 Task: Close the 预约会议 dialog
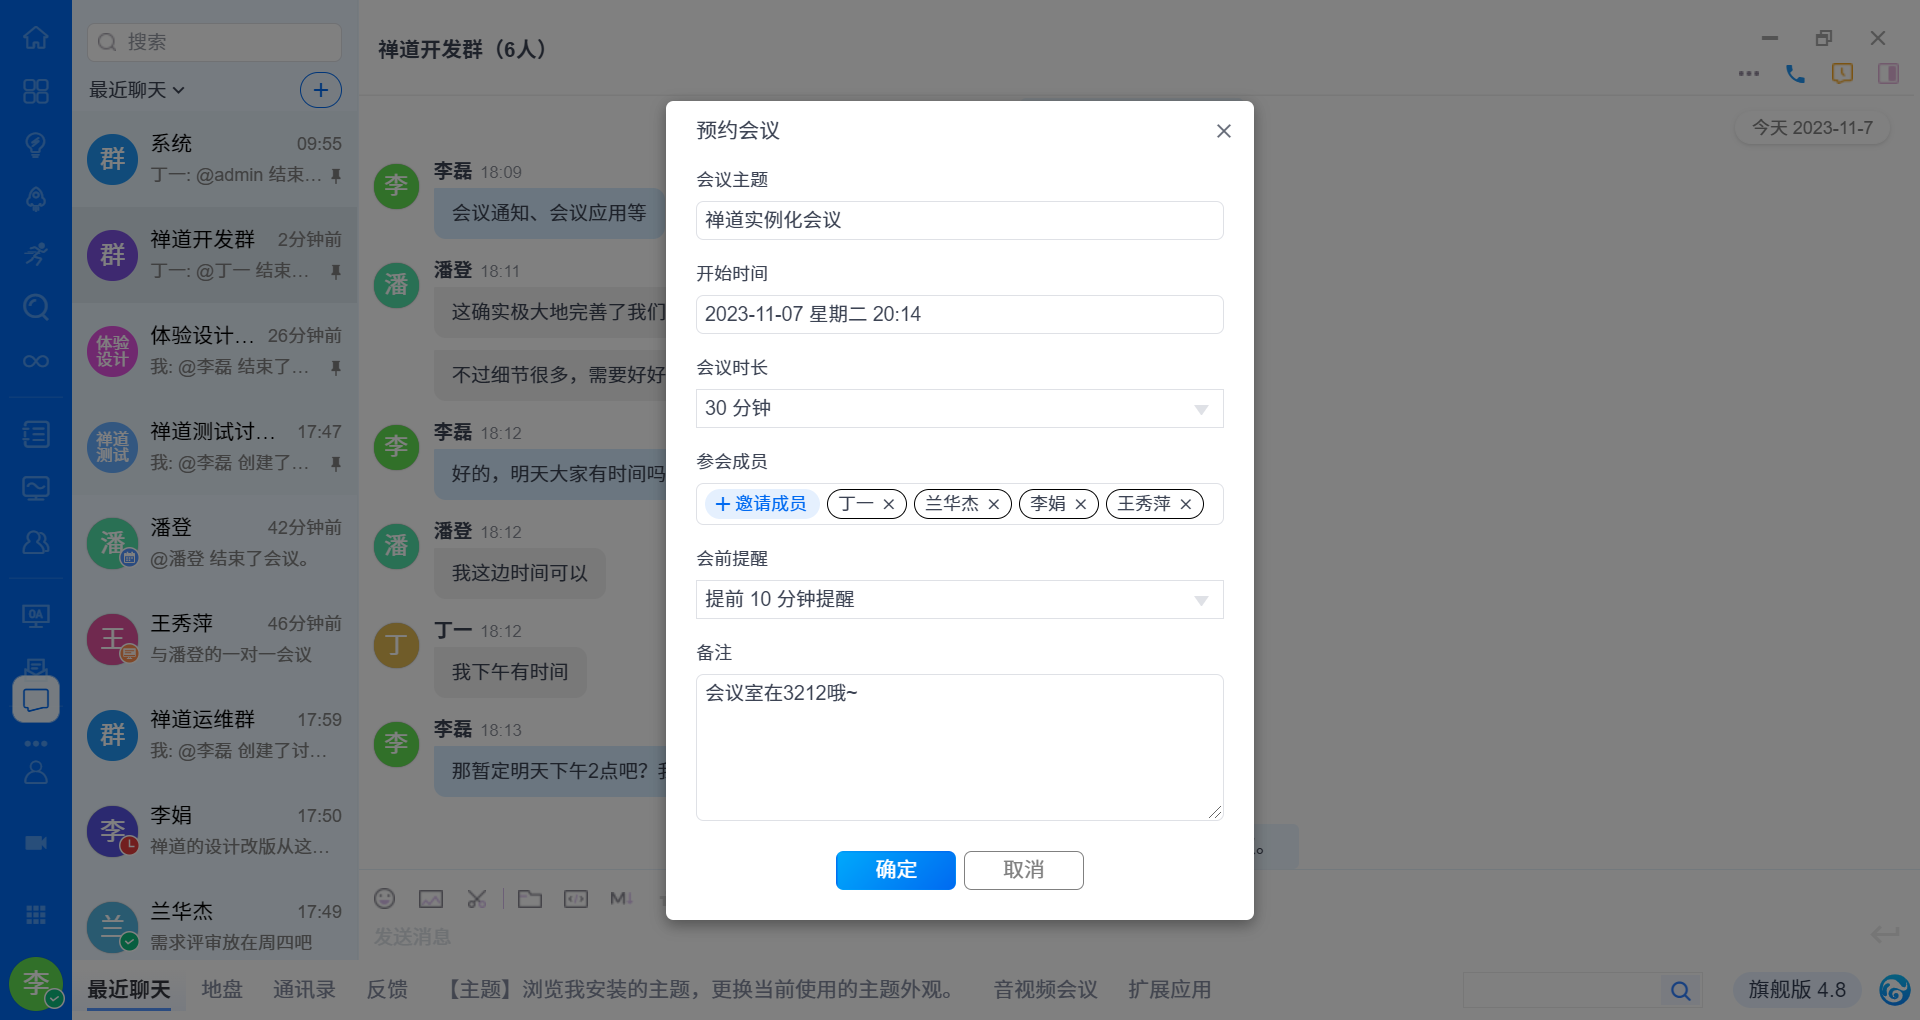pyautogui.click(x=1223, y=131)
